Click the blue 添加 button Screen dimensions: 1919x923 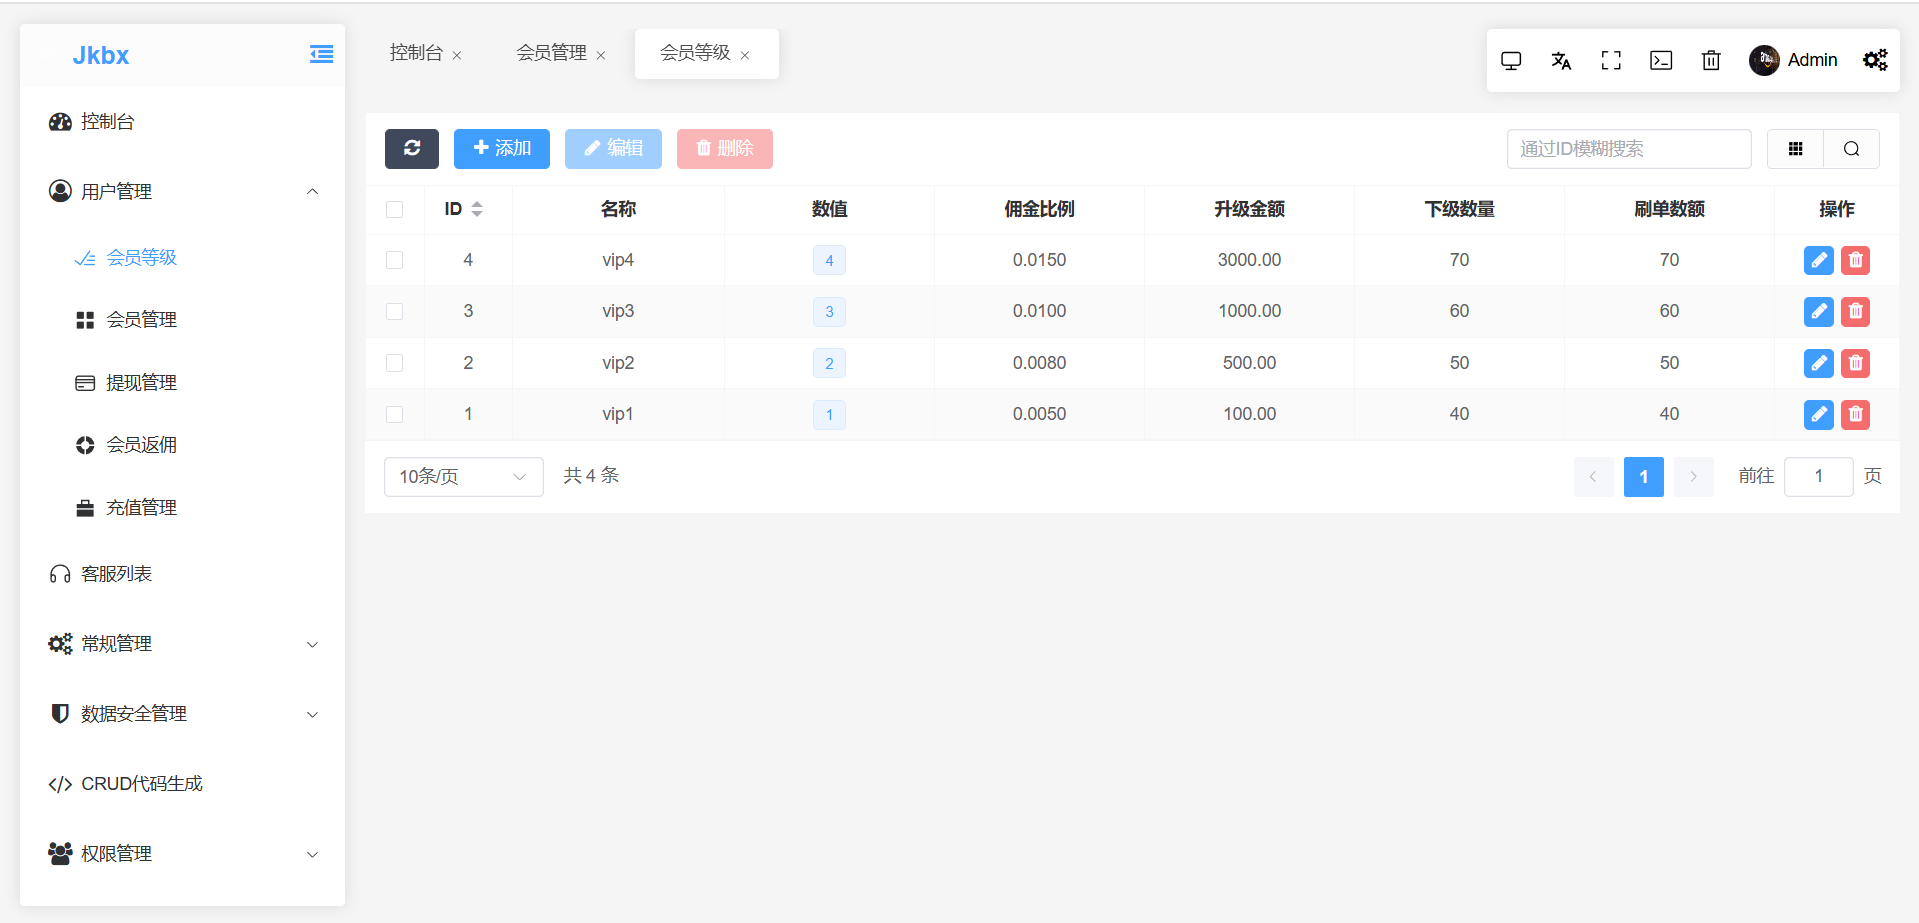tap(501, 148)
